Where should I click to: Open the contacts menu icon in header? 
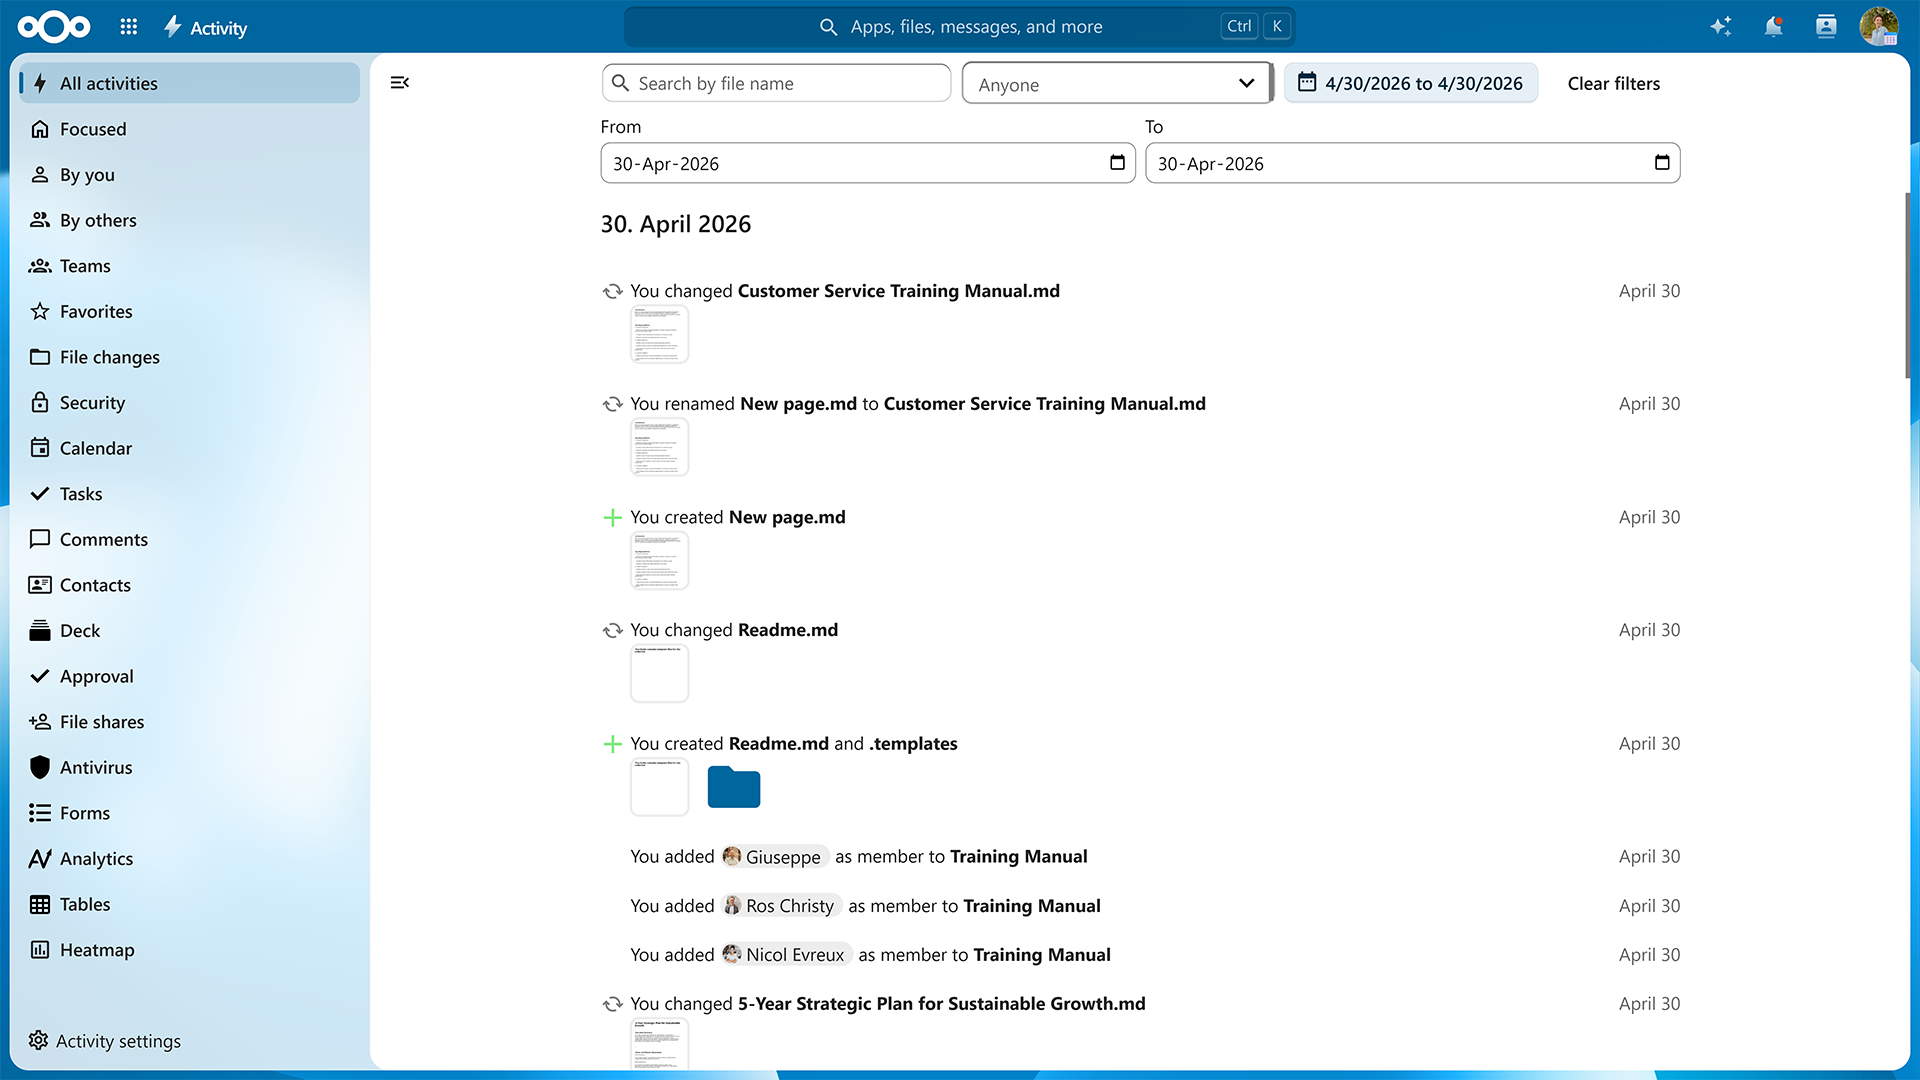(1826, 27)
